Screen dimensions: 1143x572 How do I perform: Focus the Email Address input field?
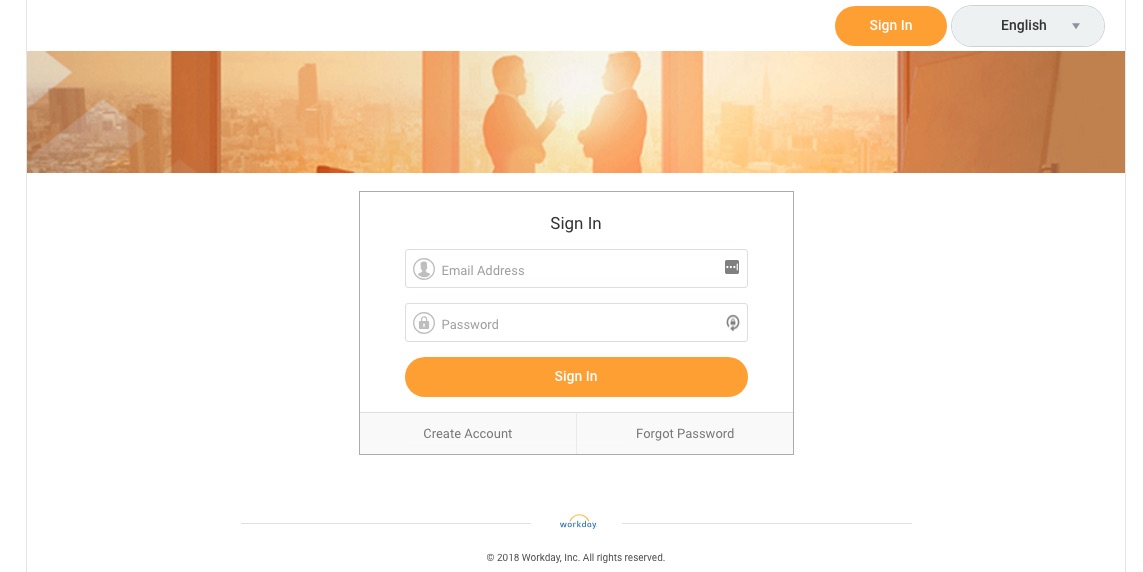point(576,269)
